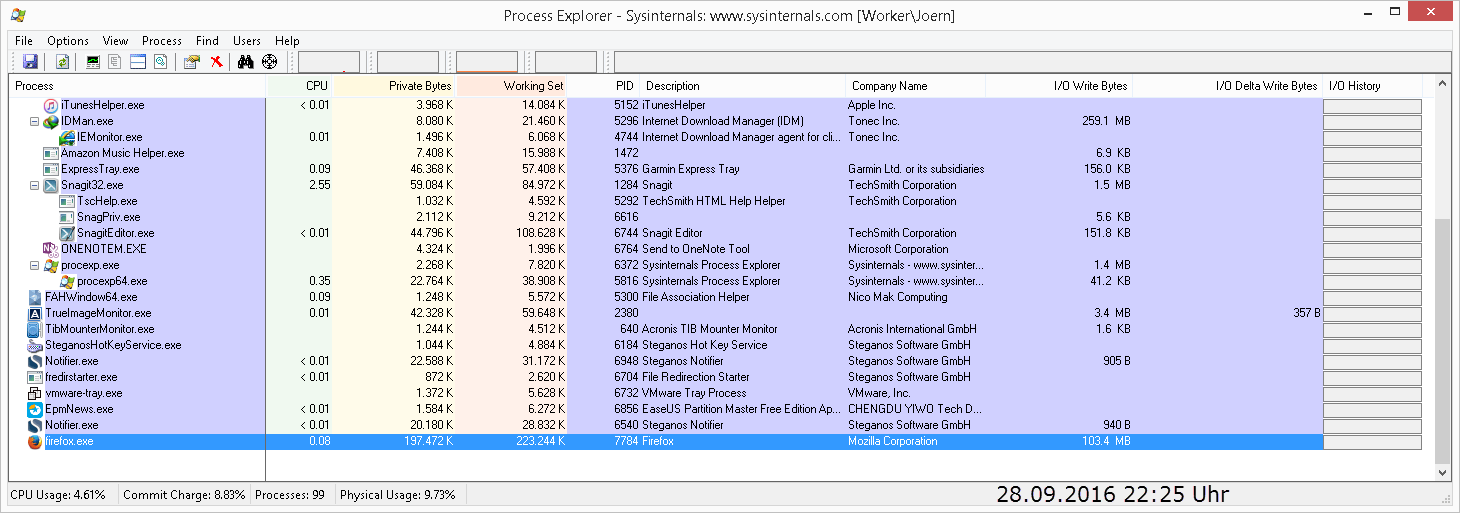This screenshot has height=513, width=1460.
Task: Click the vertical scrollbar down arrow
Action: [1442, 472]
